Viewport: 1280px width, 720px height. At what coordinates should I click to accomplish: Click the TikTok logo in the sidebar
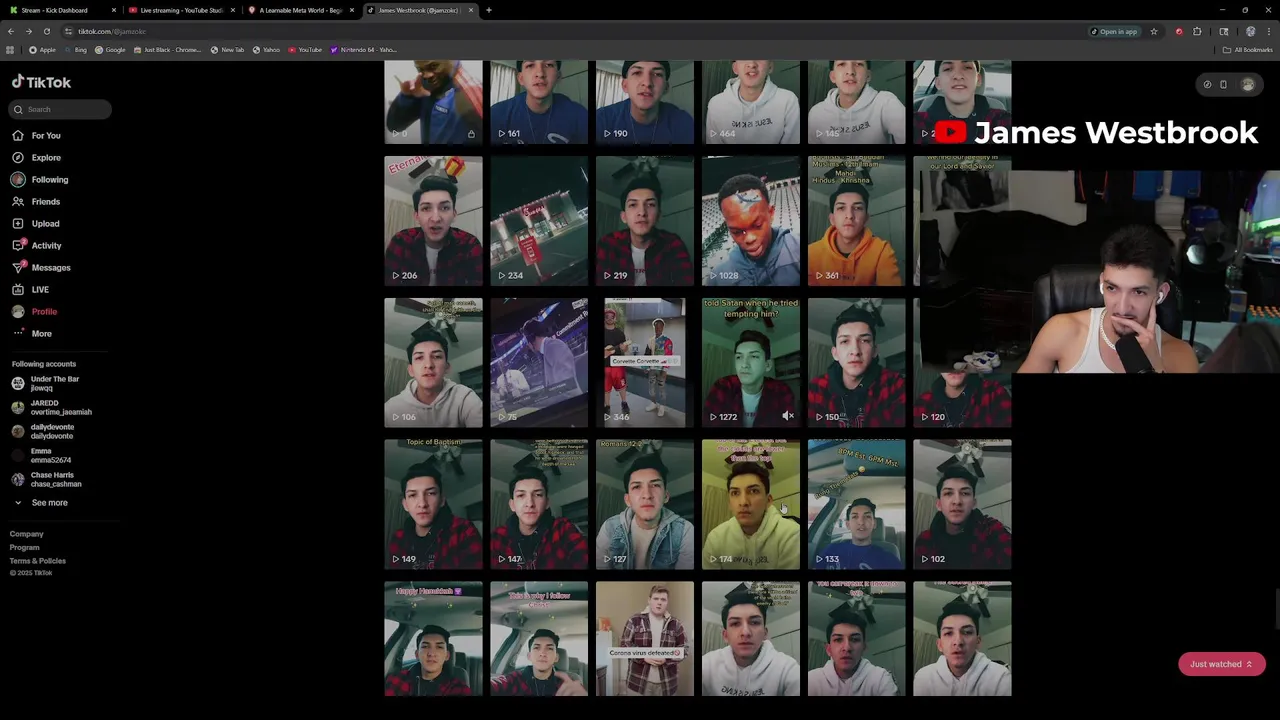41,82
